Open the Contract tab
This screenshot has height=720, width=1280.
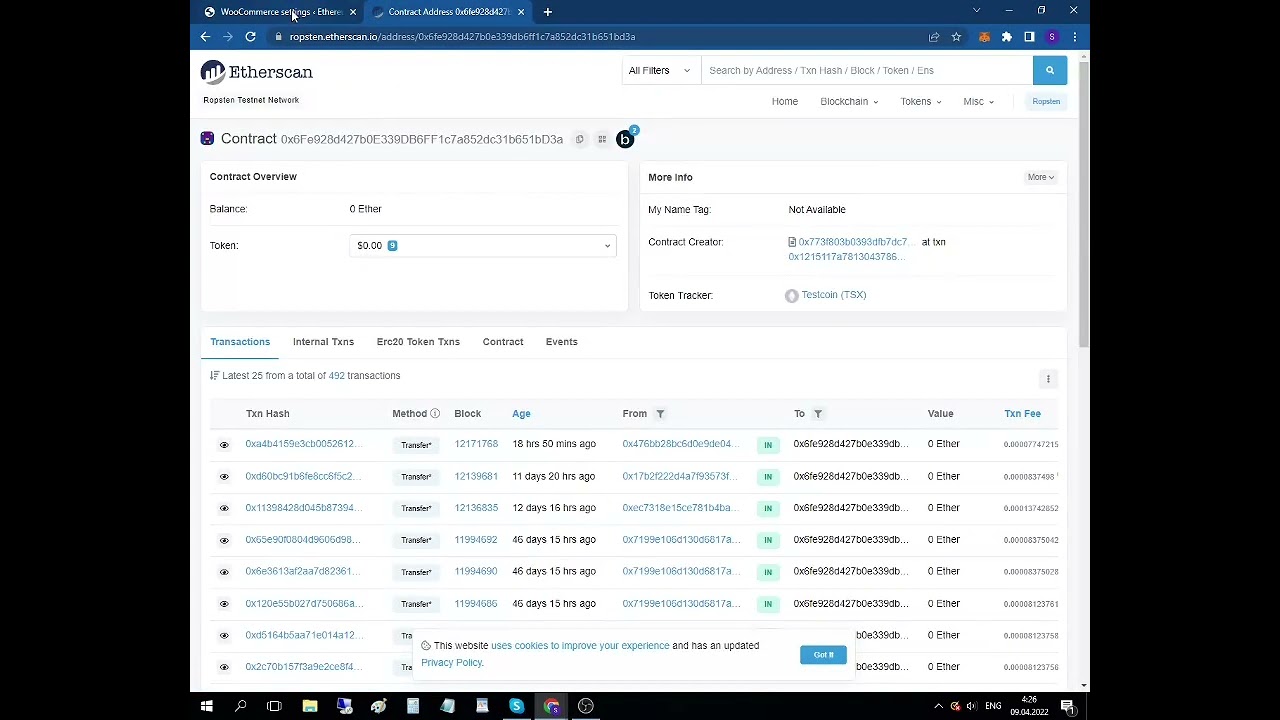pos(503,342)
